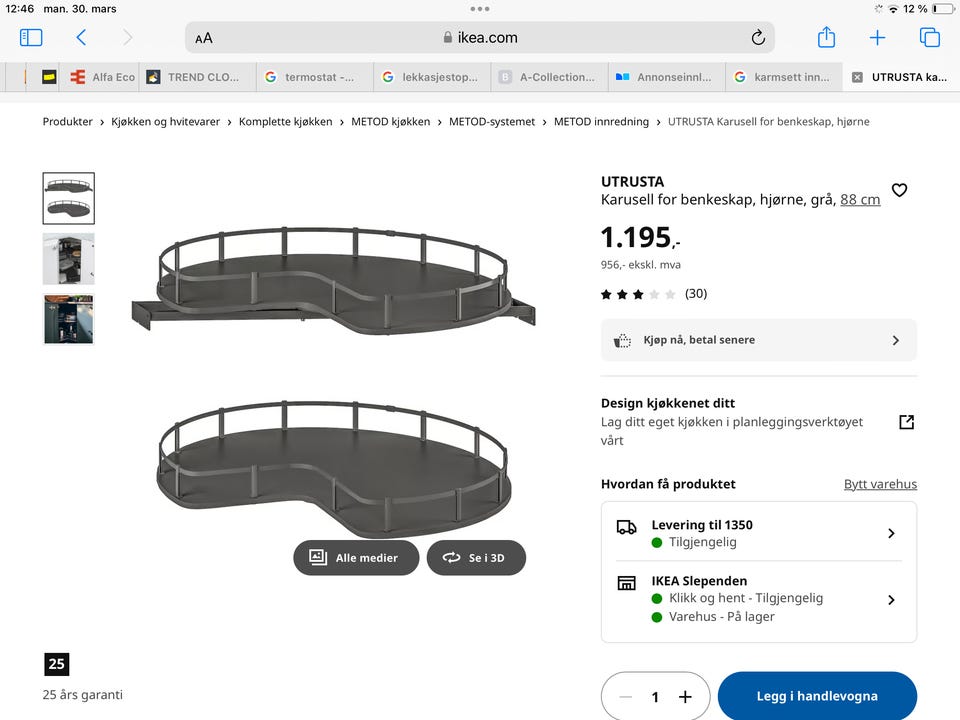Open Alle medier gallery button

(x=356, y=558)
